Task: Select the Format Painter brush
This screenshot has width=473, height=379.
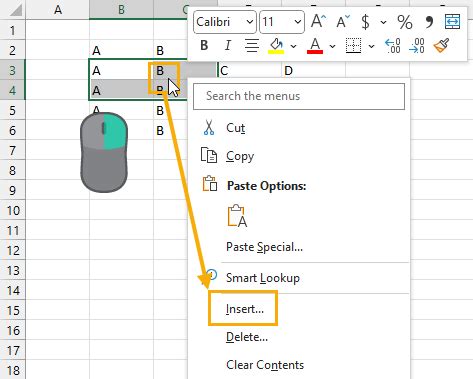Action: (441, 45)
